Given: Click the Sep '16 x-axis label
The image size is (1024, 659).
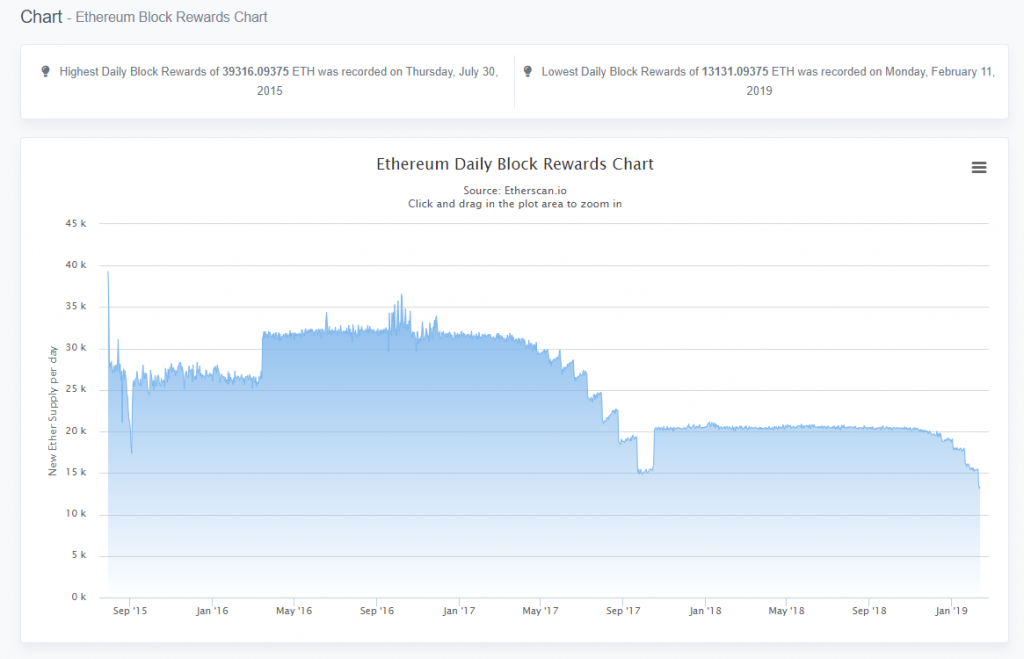Looking at the screenshot, I should (x=377, y=610).
